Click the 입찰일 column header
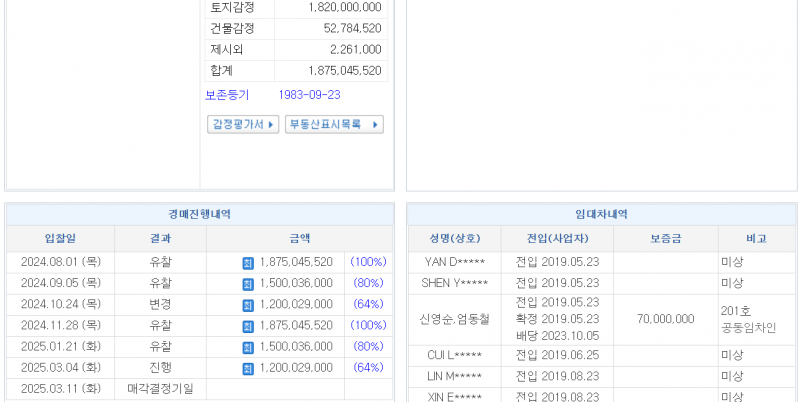This screenshot has height=402, width=800. [60, 239]
